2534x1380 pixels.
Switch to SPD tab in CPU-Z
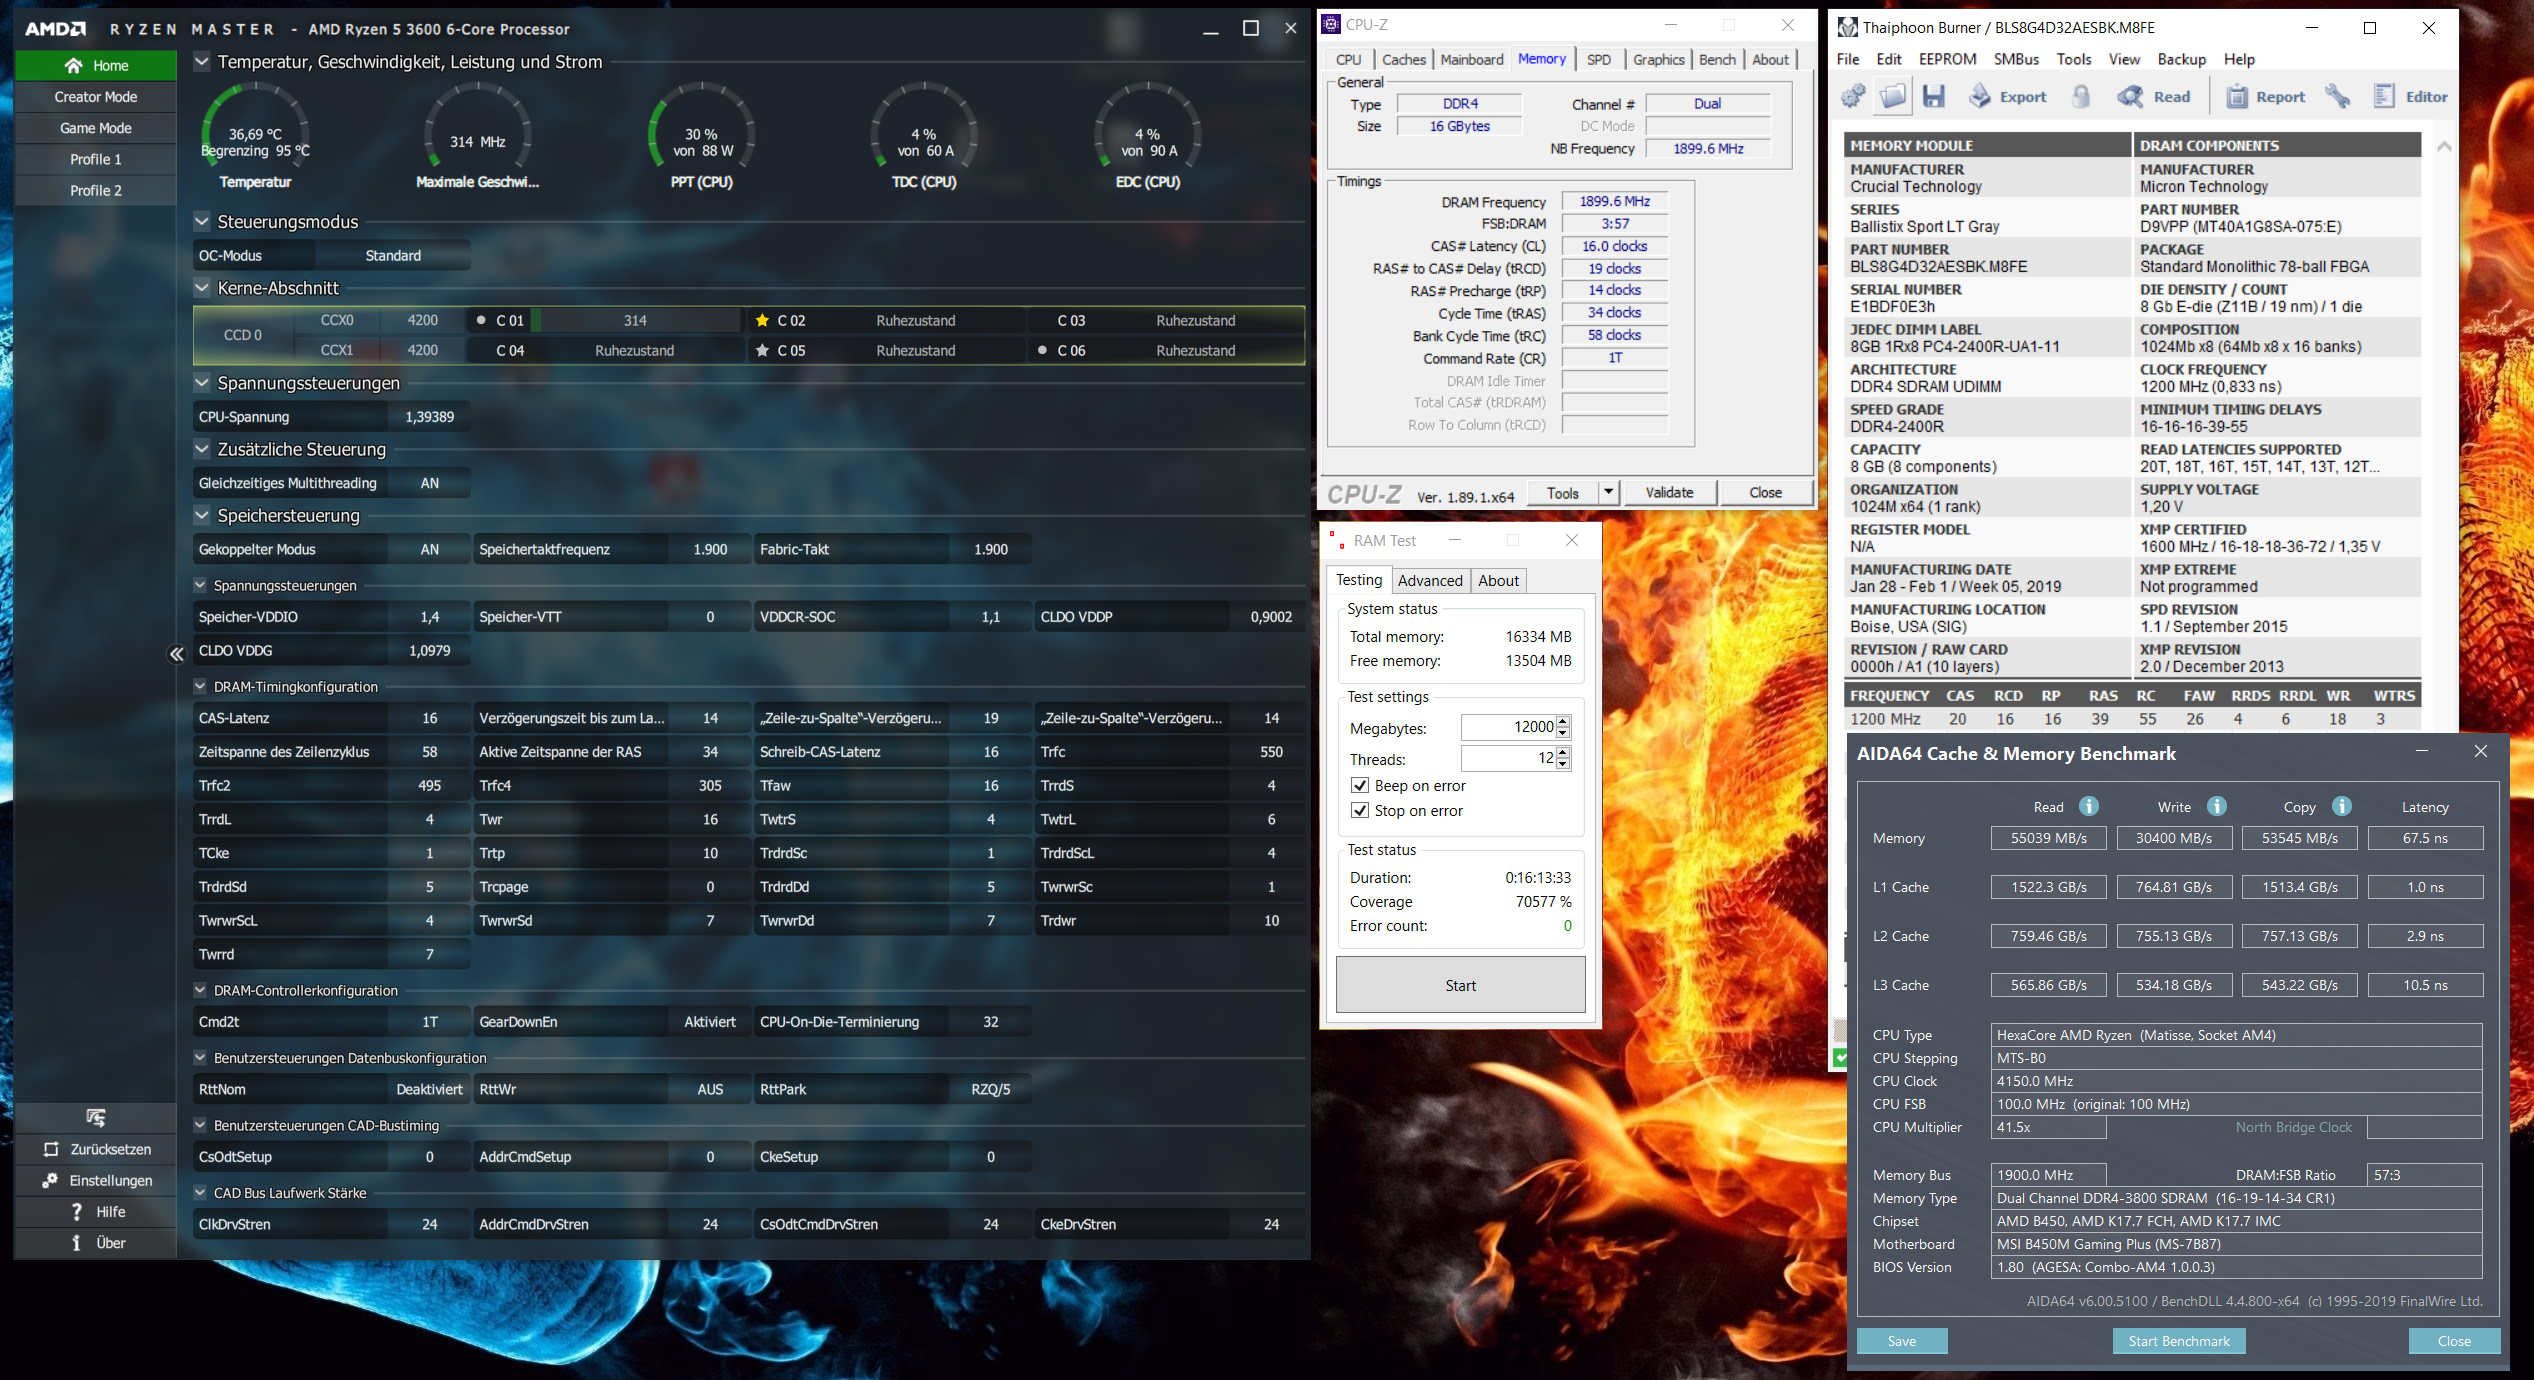(x=1598, y=60)
